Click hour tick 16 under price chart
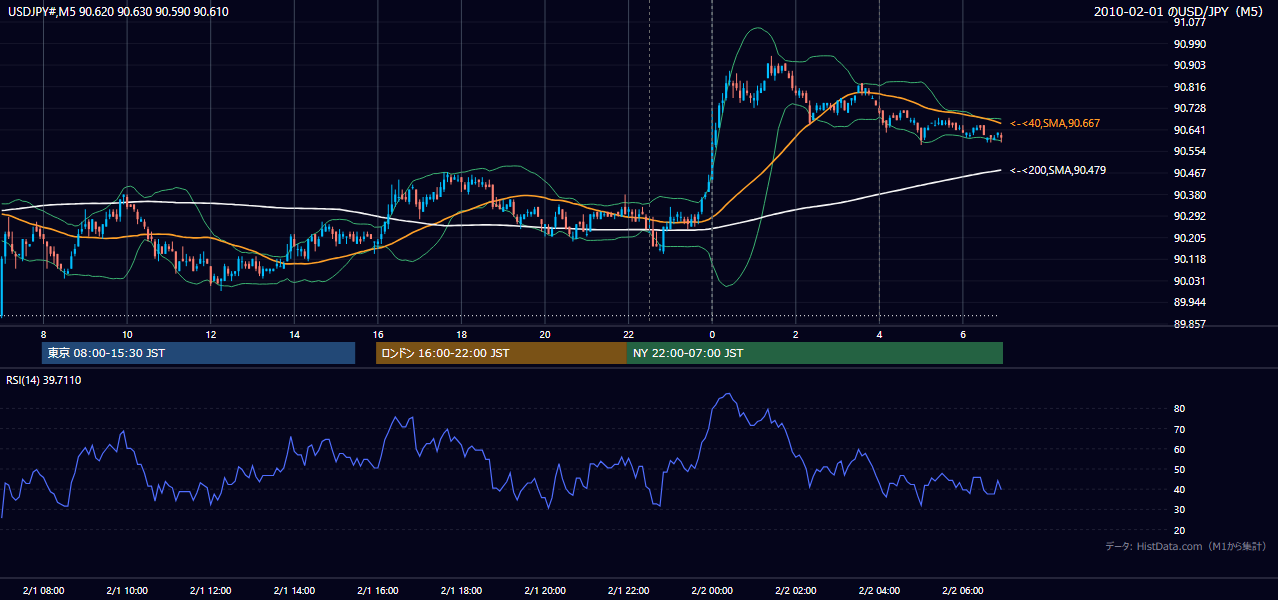Viewport: 1278px width, 600px height. [x=377, y=333]
